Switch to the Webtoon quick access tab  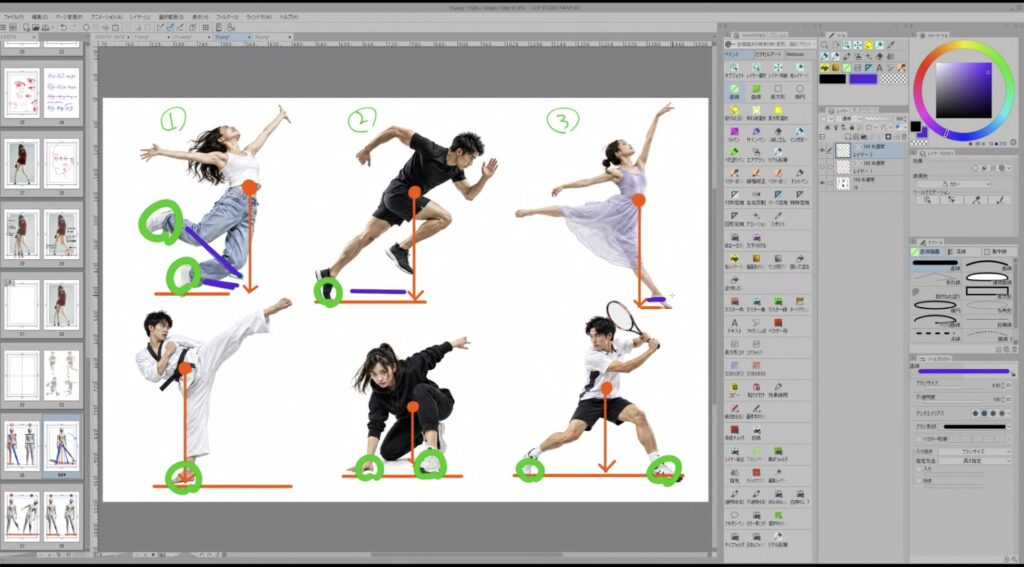(795, 54)
